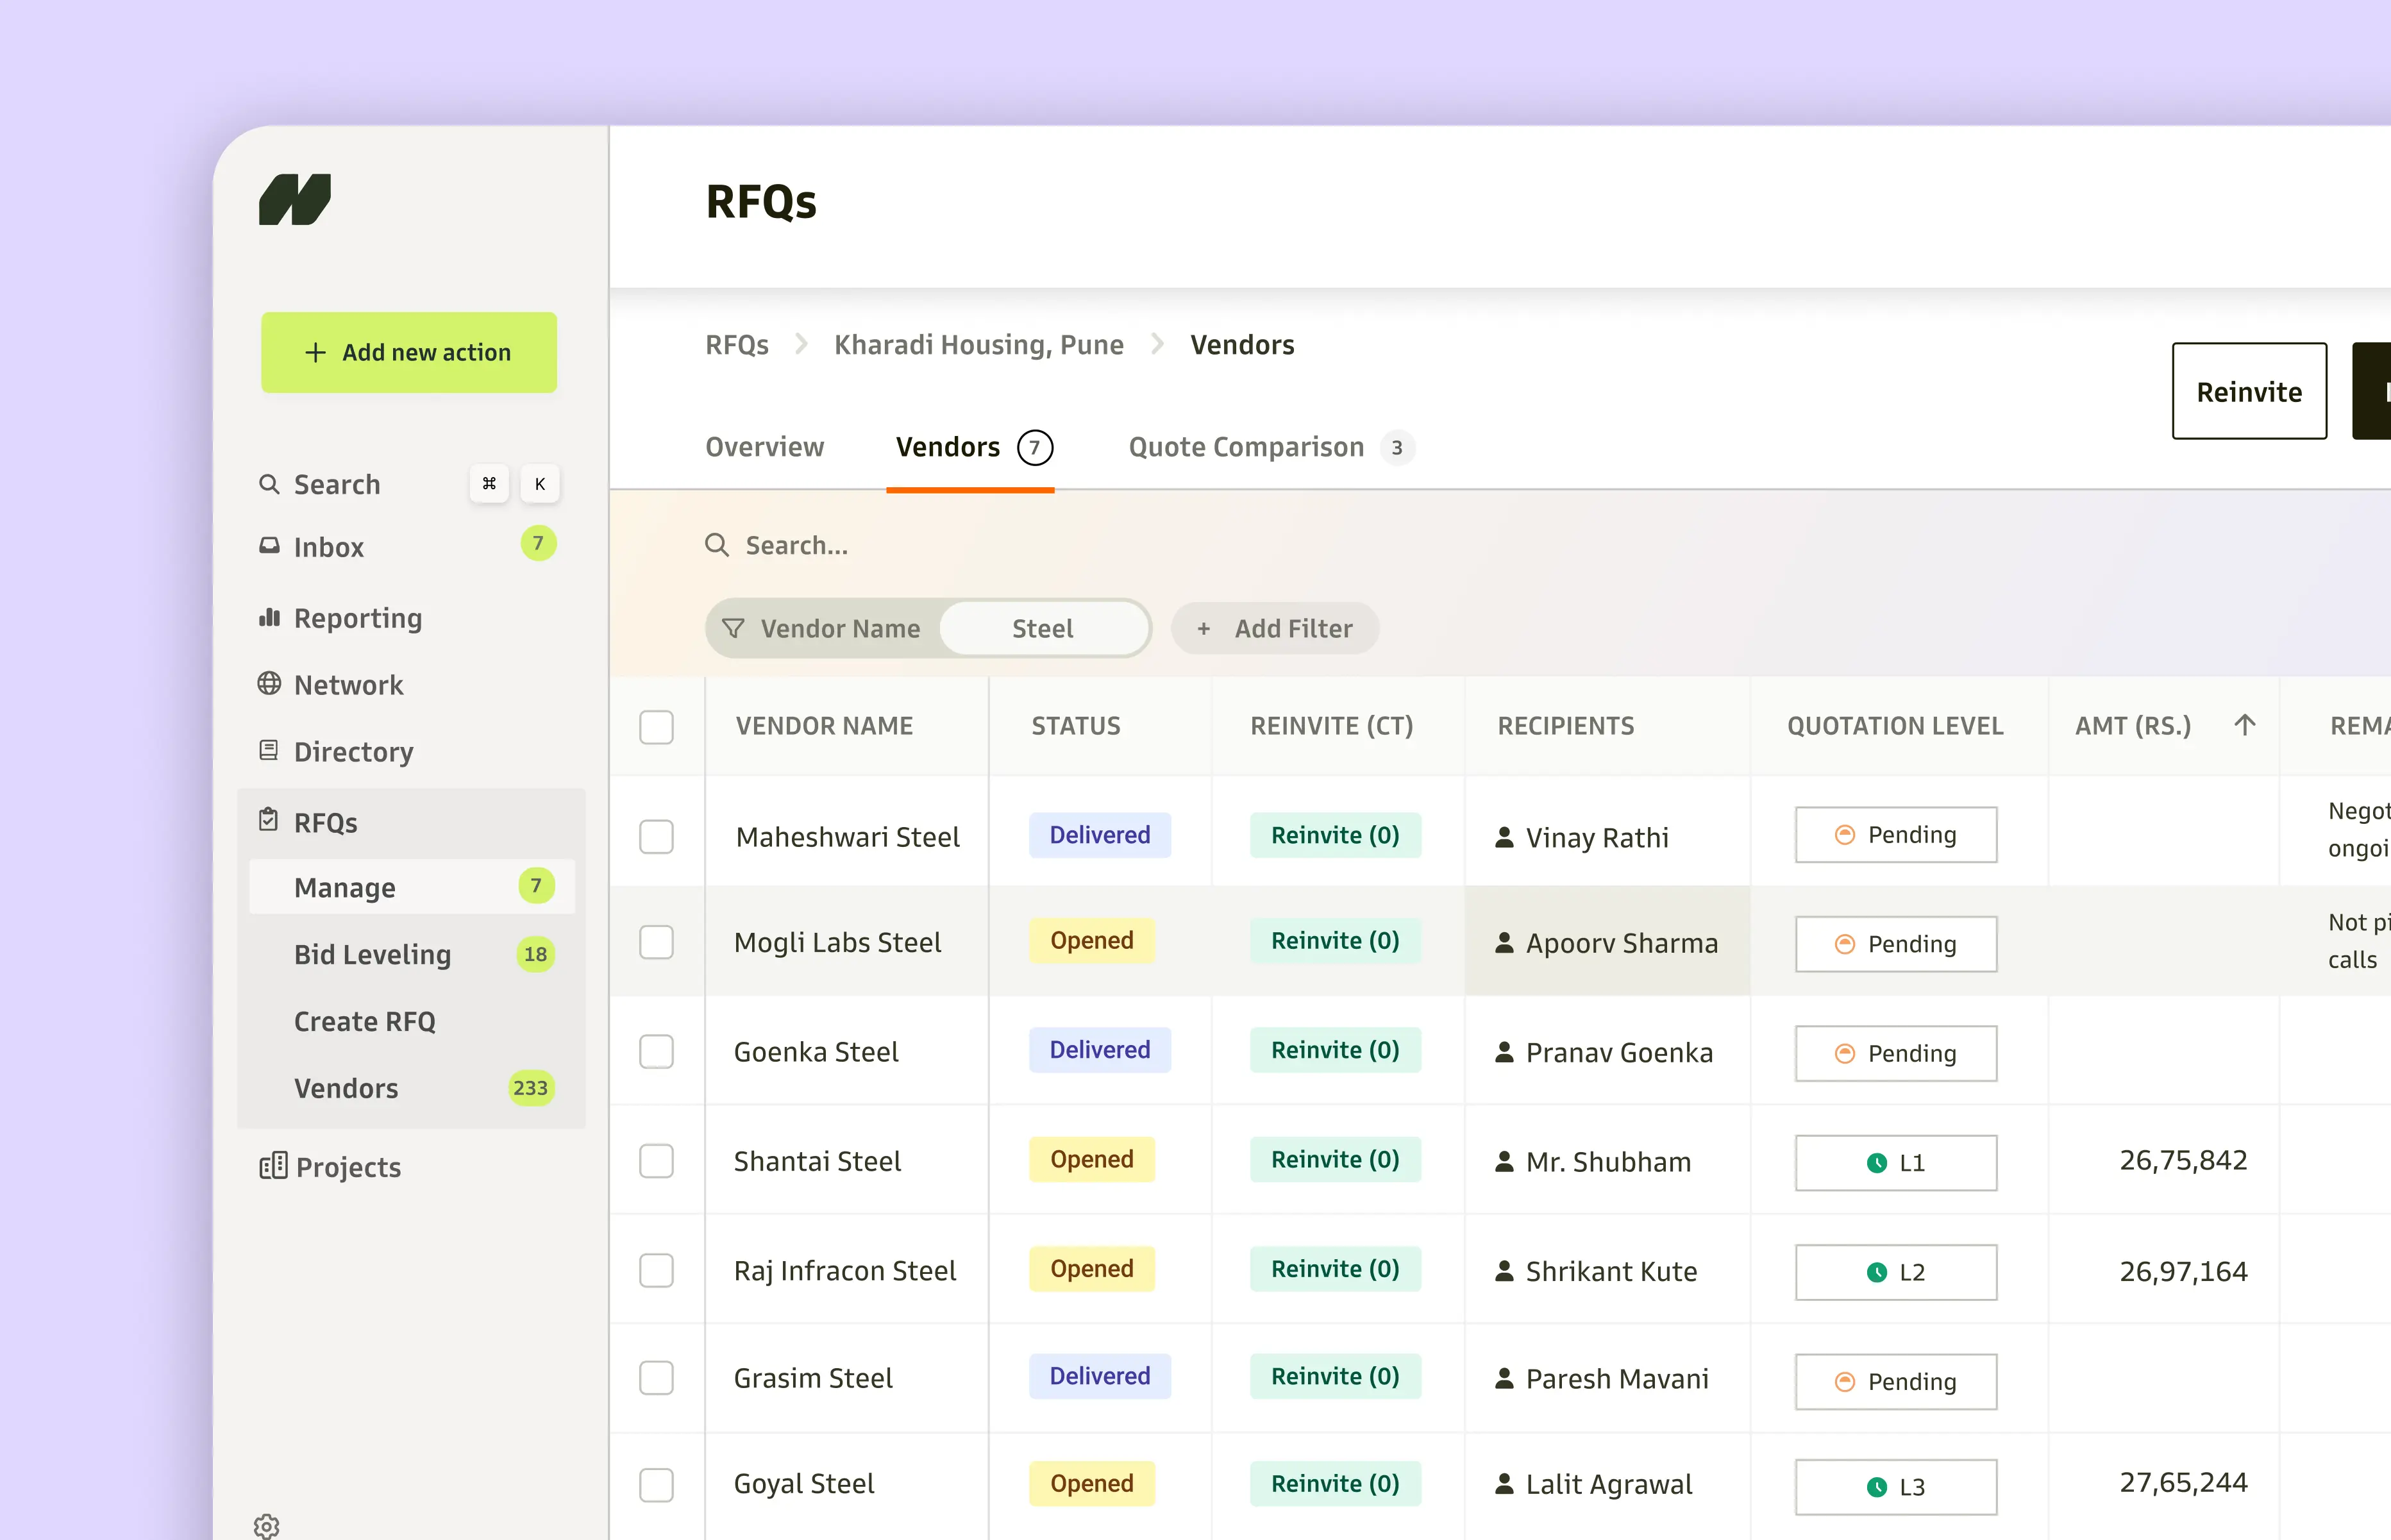
Task: Open the Overview tab
Action: tap(764, 447)
